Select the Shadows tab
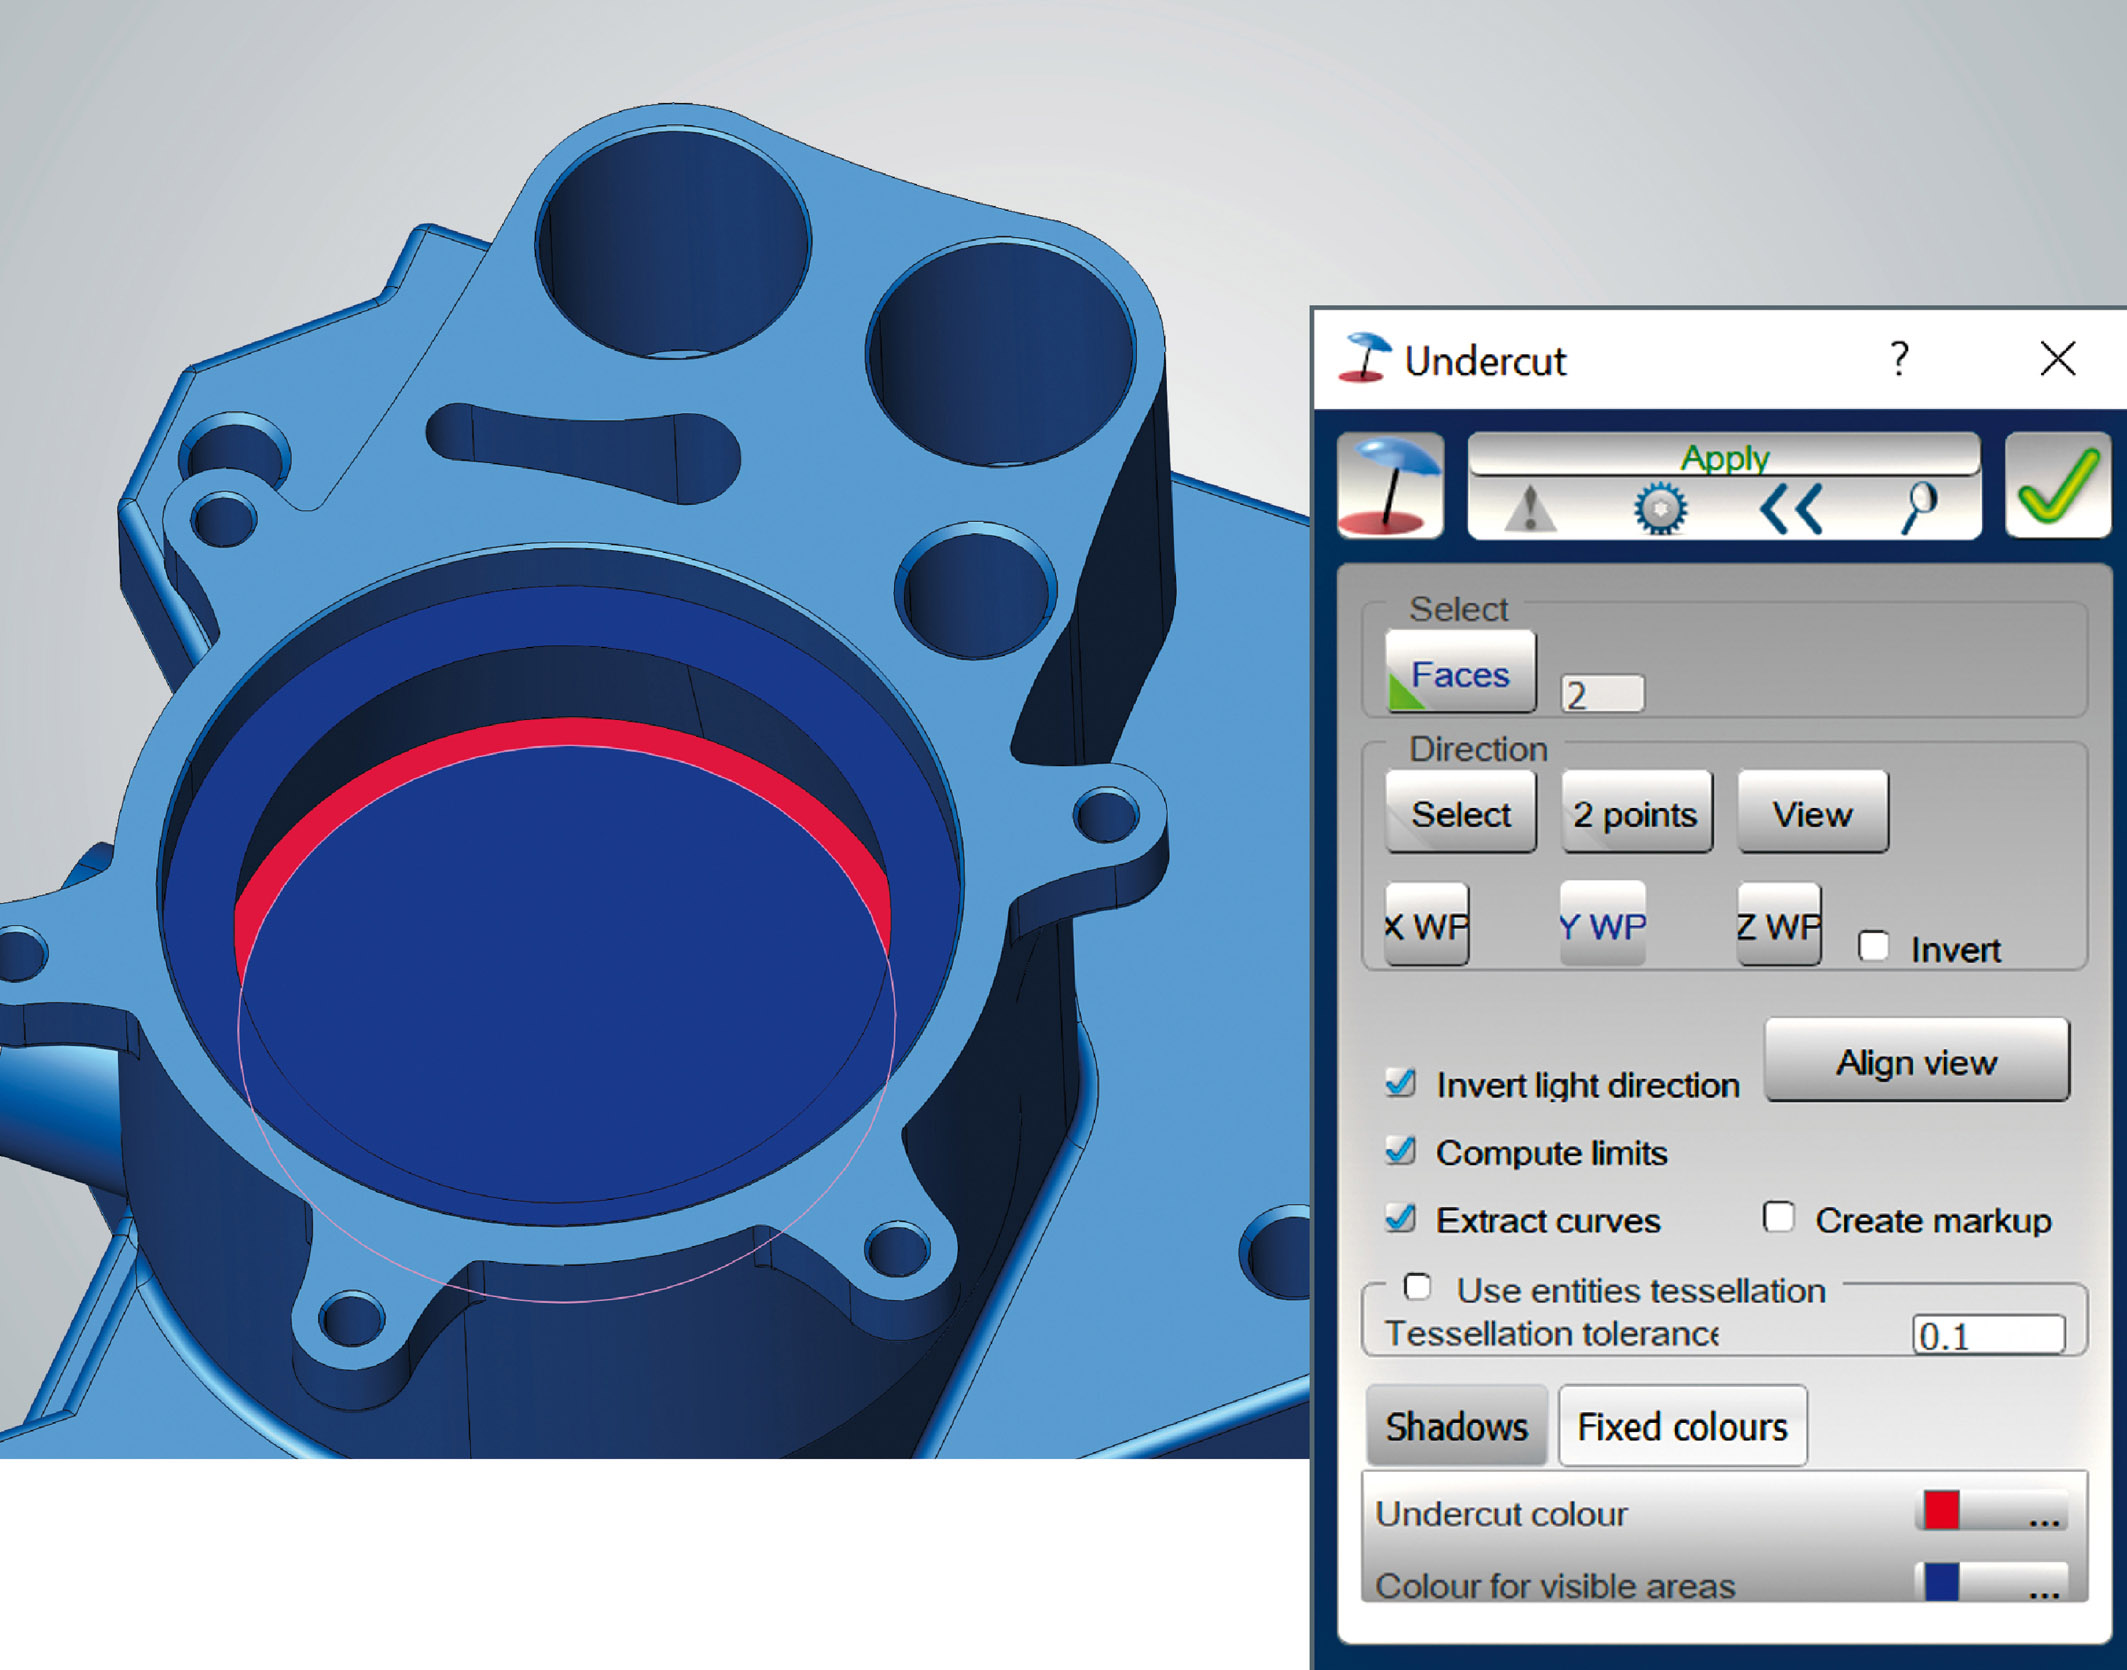 1456,1427
